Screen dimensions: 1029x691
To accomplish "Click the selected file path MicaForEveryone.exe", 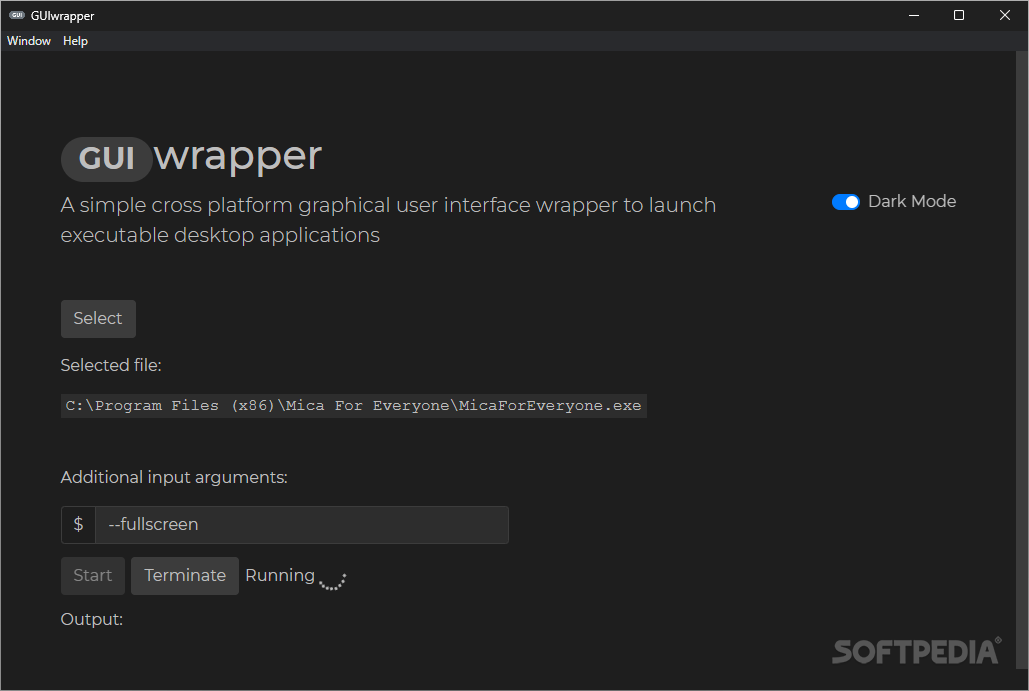I will [x=354, y=406].
